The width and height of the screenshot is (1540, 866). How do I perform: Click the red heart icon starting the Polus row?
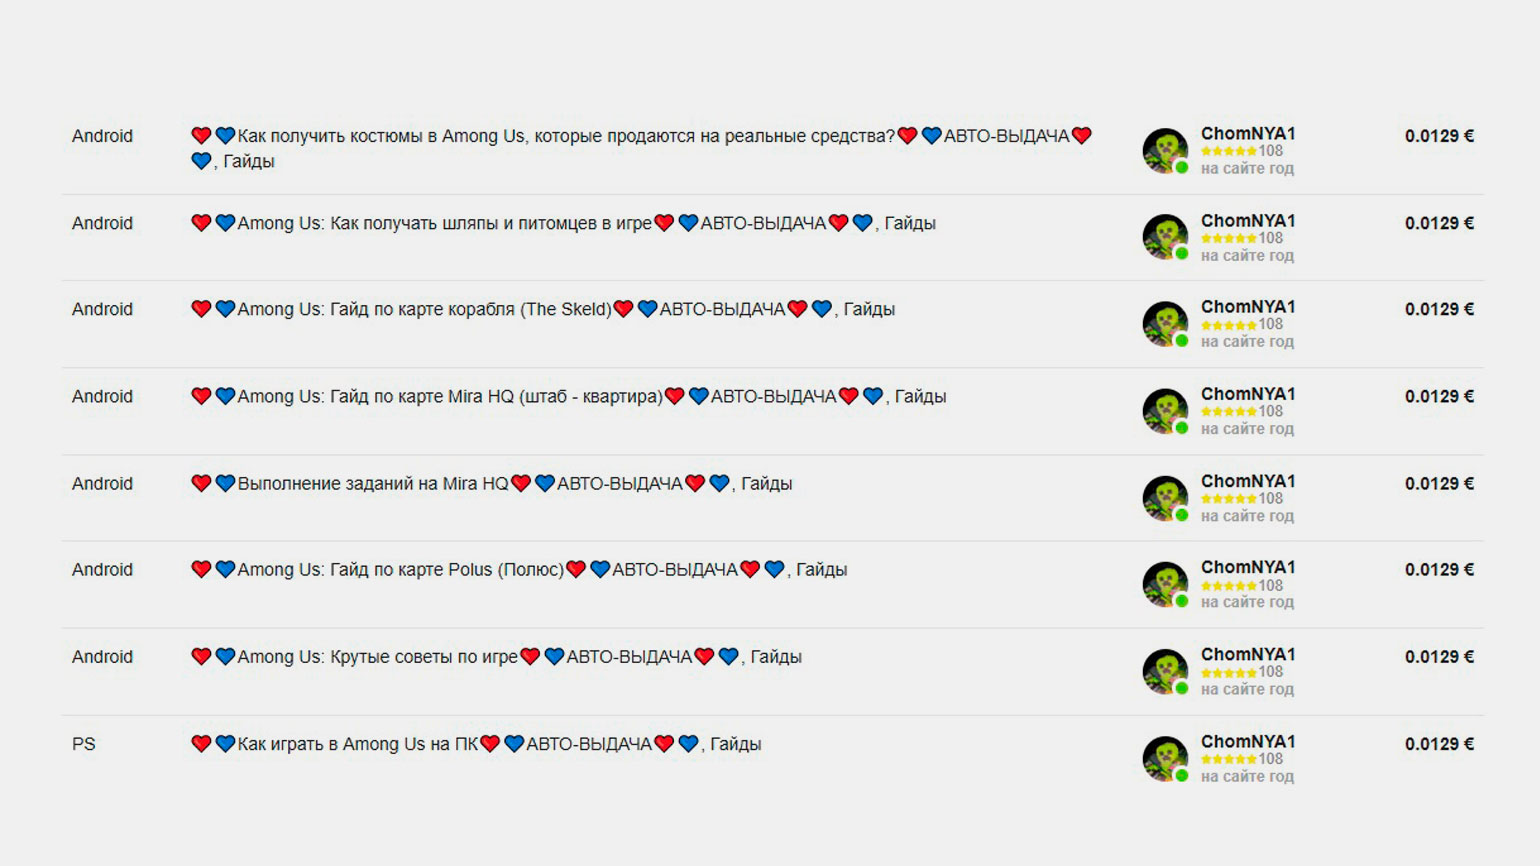[201, 569]
